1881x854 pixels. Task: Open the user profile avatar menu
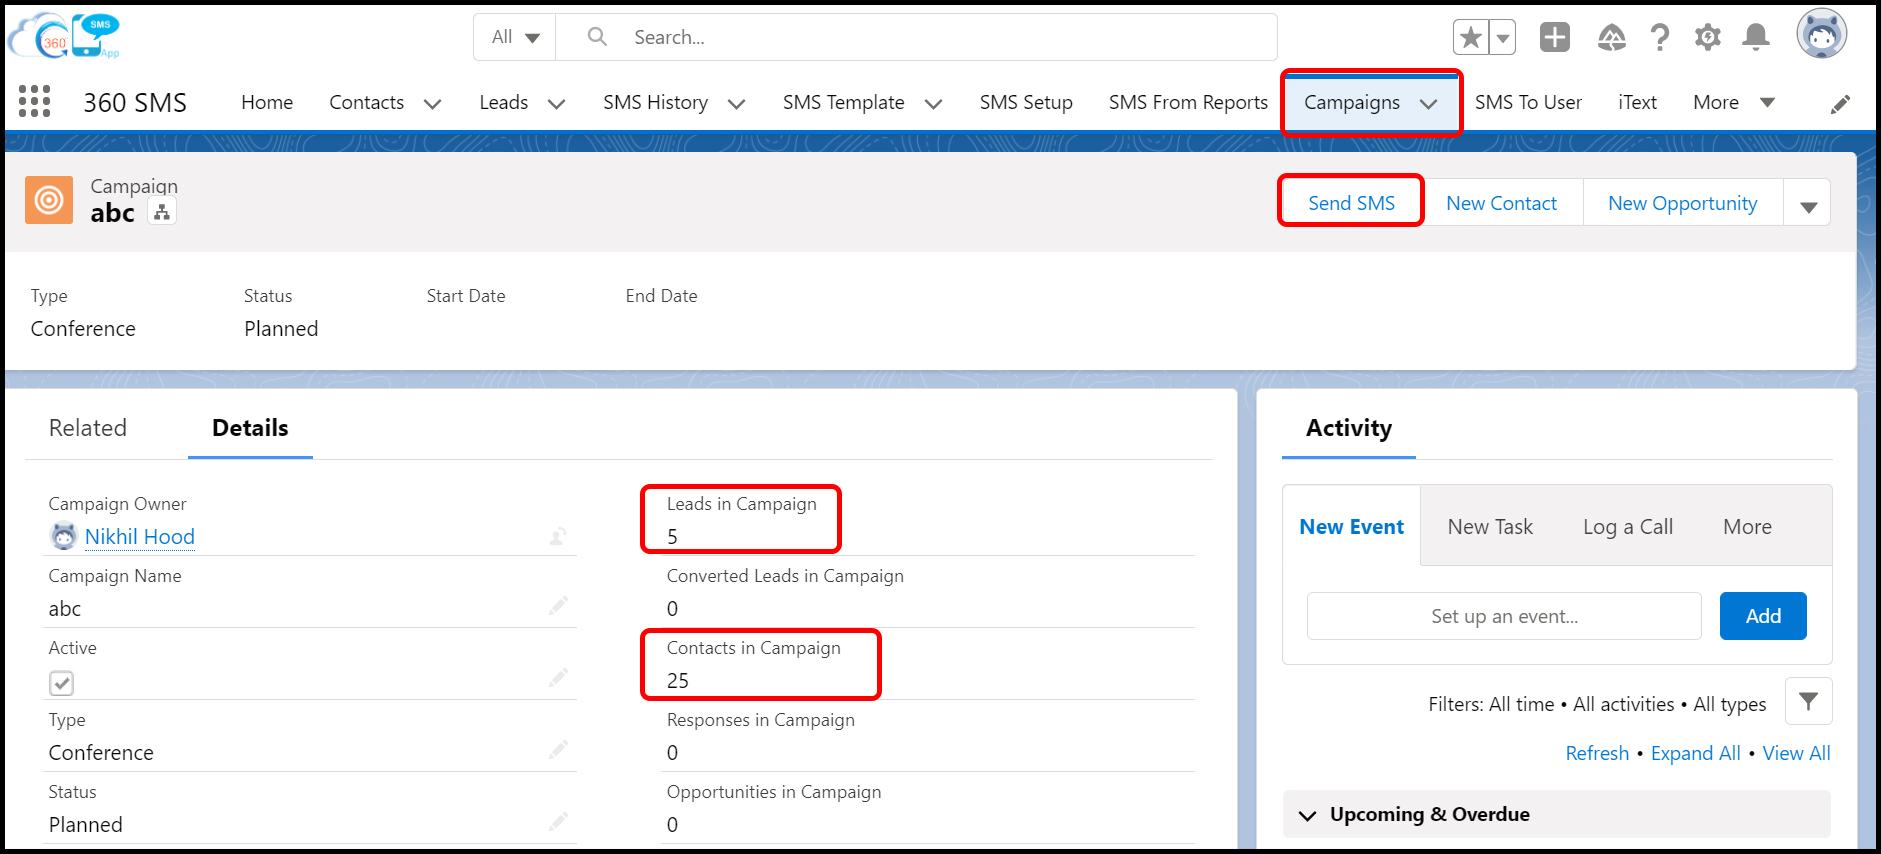point(1821,35)
